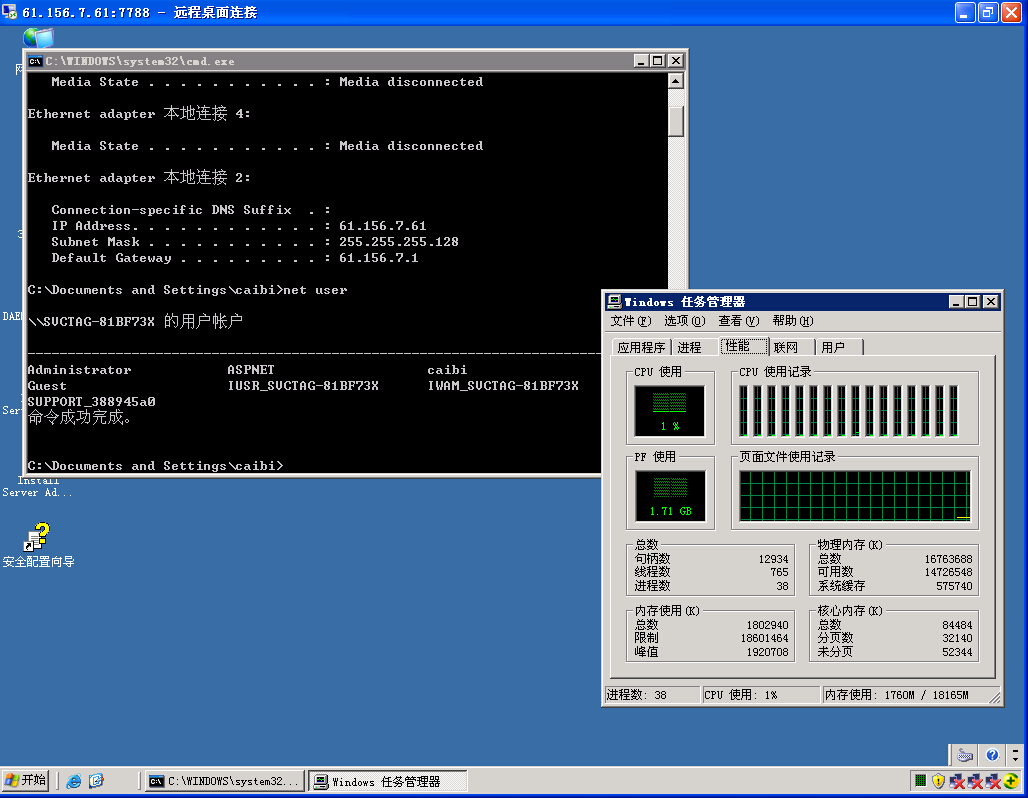Minimize the Task Manager window
Viewport: 1028px width, 798px height.
956,302
